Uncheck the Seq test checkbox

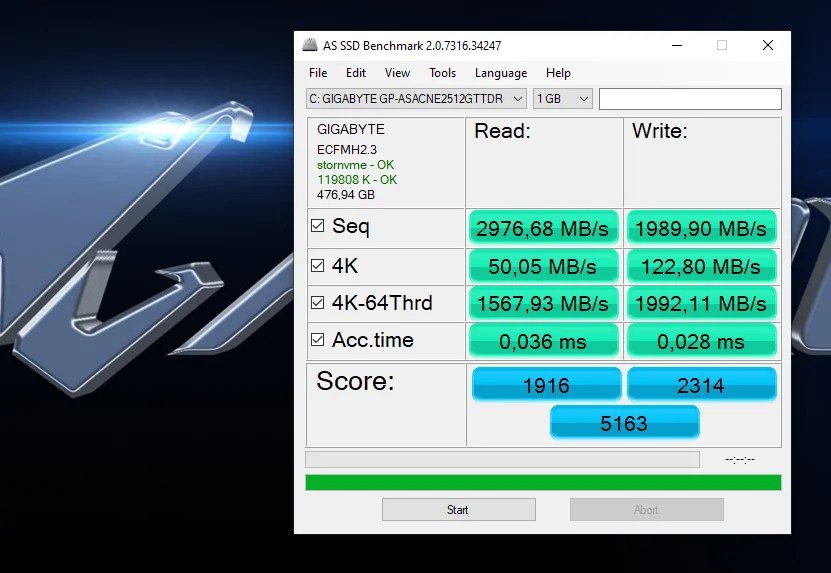318,227
